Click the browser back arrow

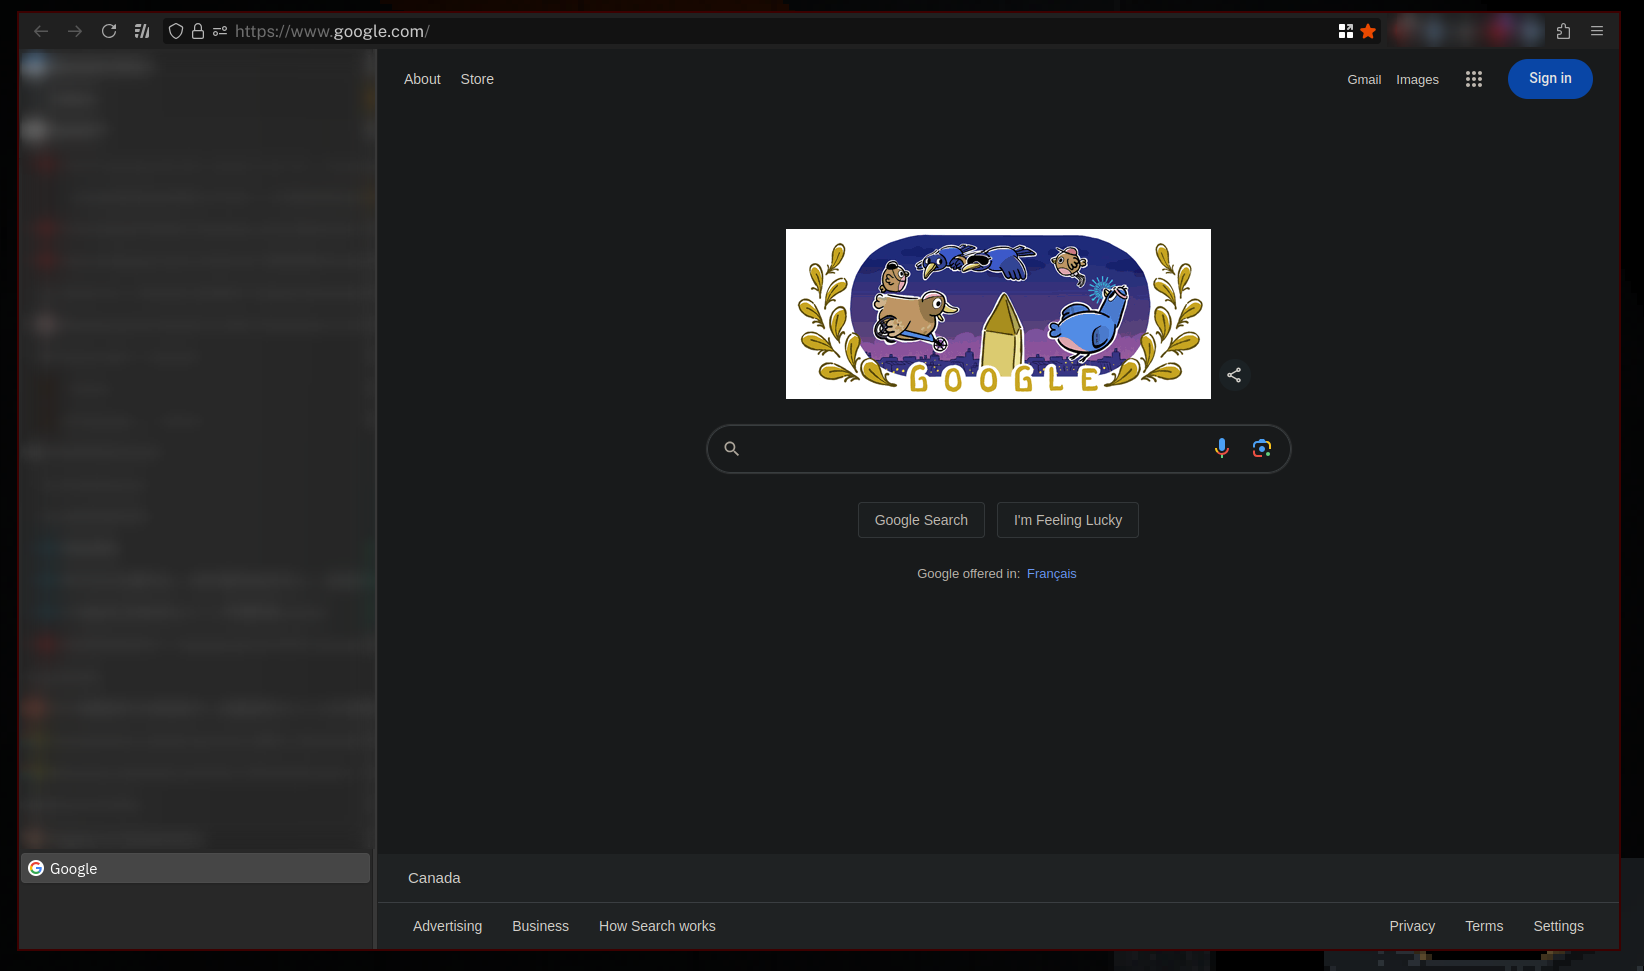click(x=41, y=31)
